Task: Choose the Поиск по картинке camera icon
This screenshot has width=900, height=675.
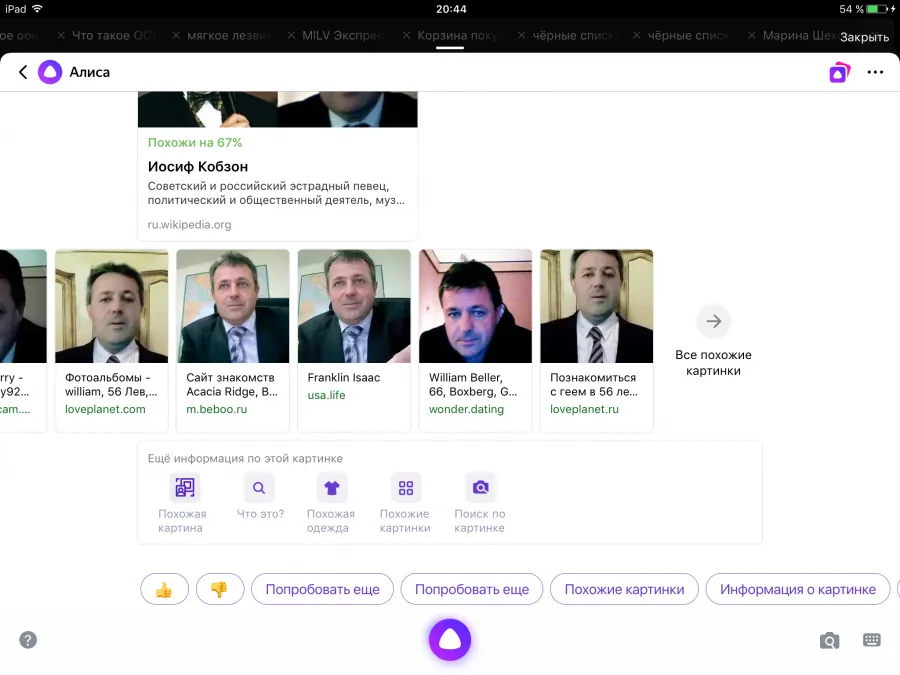Action: coord(480,487)
